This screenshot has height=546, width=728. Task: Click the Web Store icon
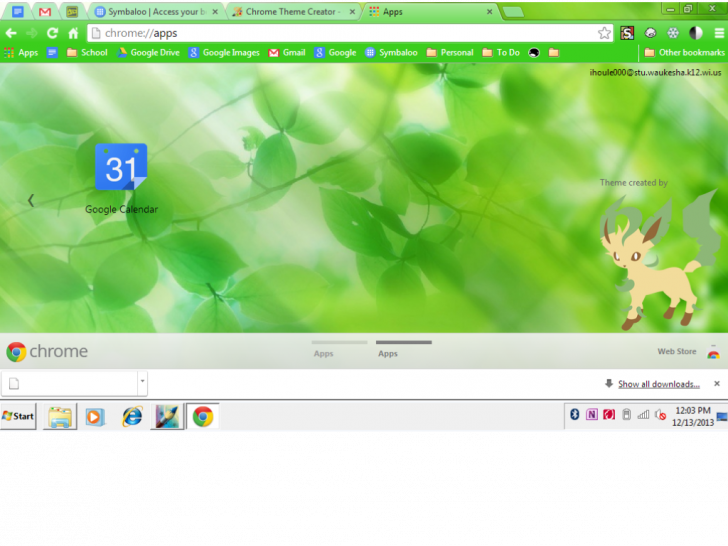pyautogui.click(x=713, y=352)
